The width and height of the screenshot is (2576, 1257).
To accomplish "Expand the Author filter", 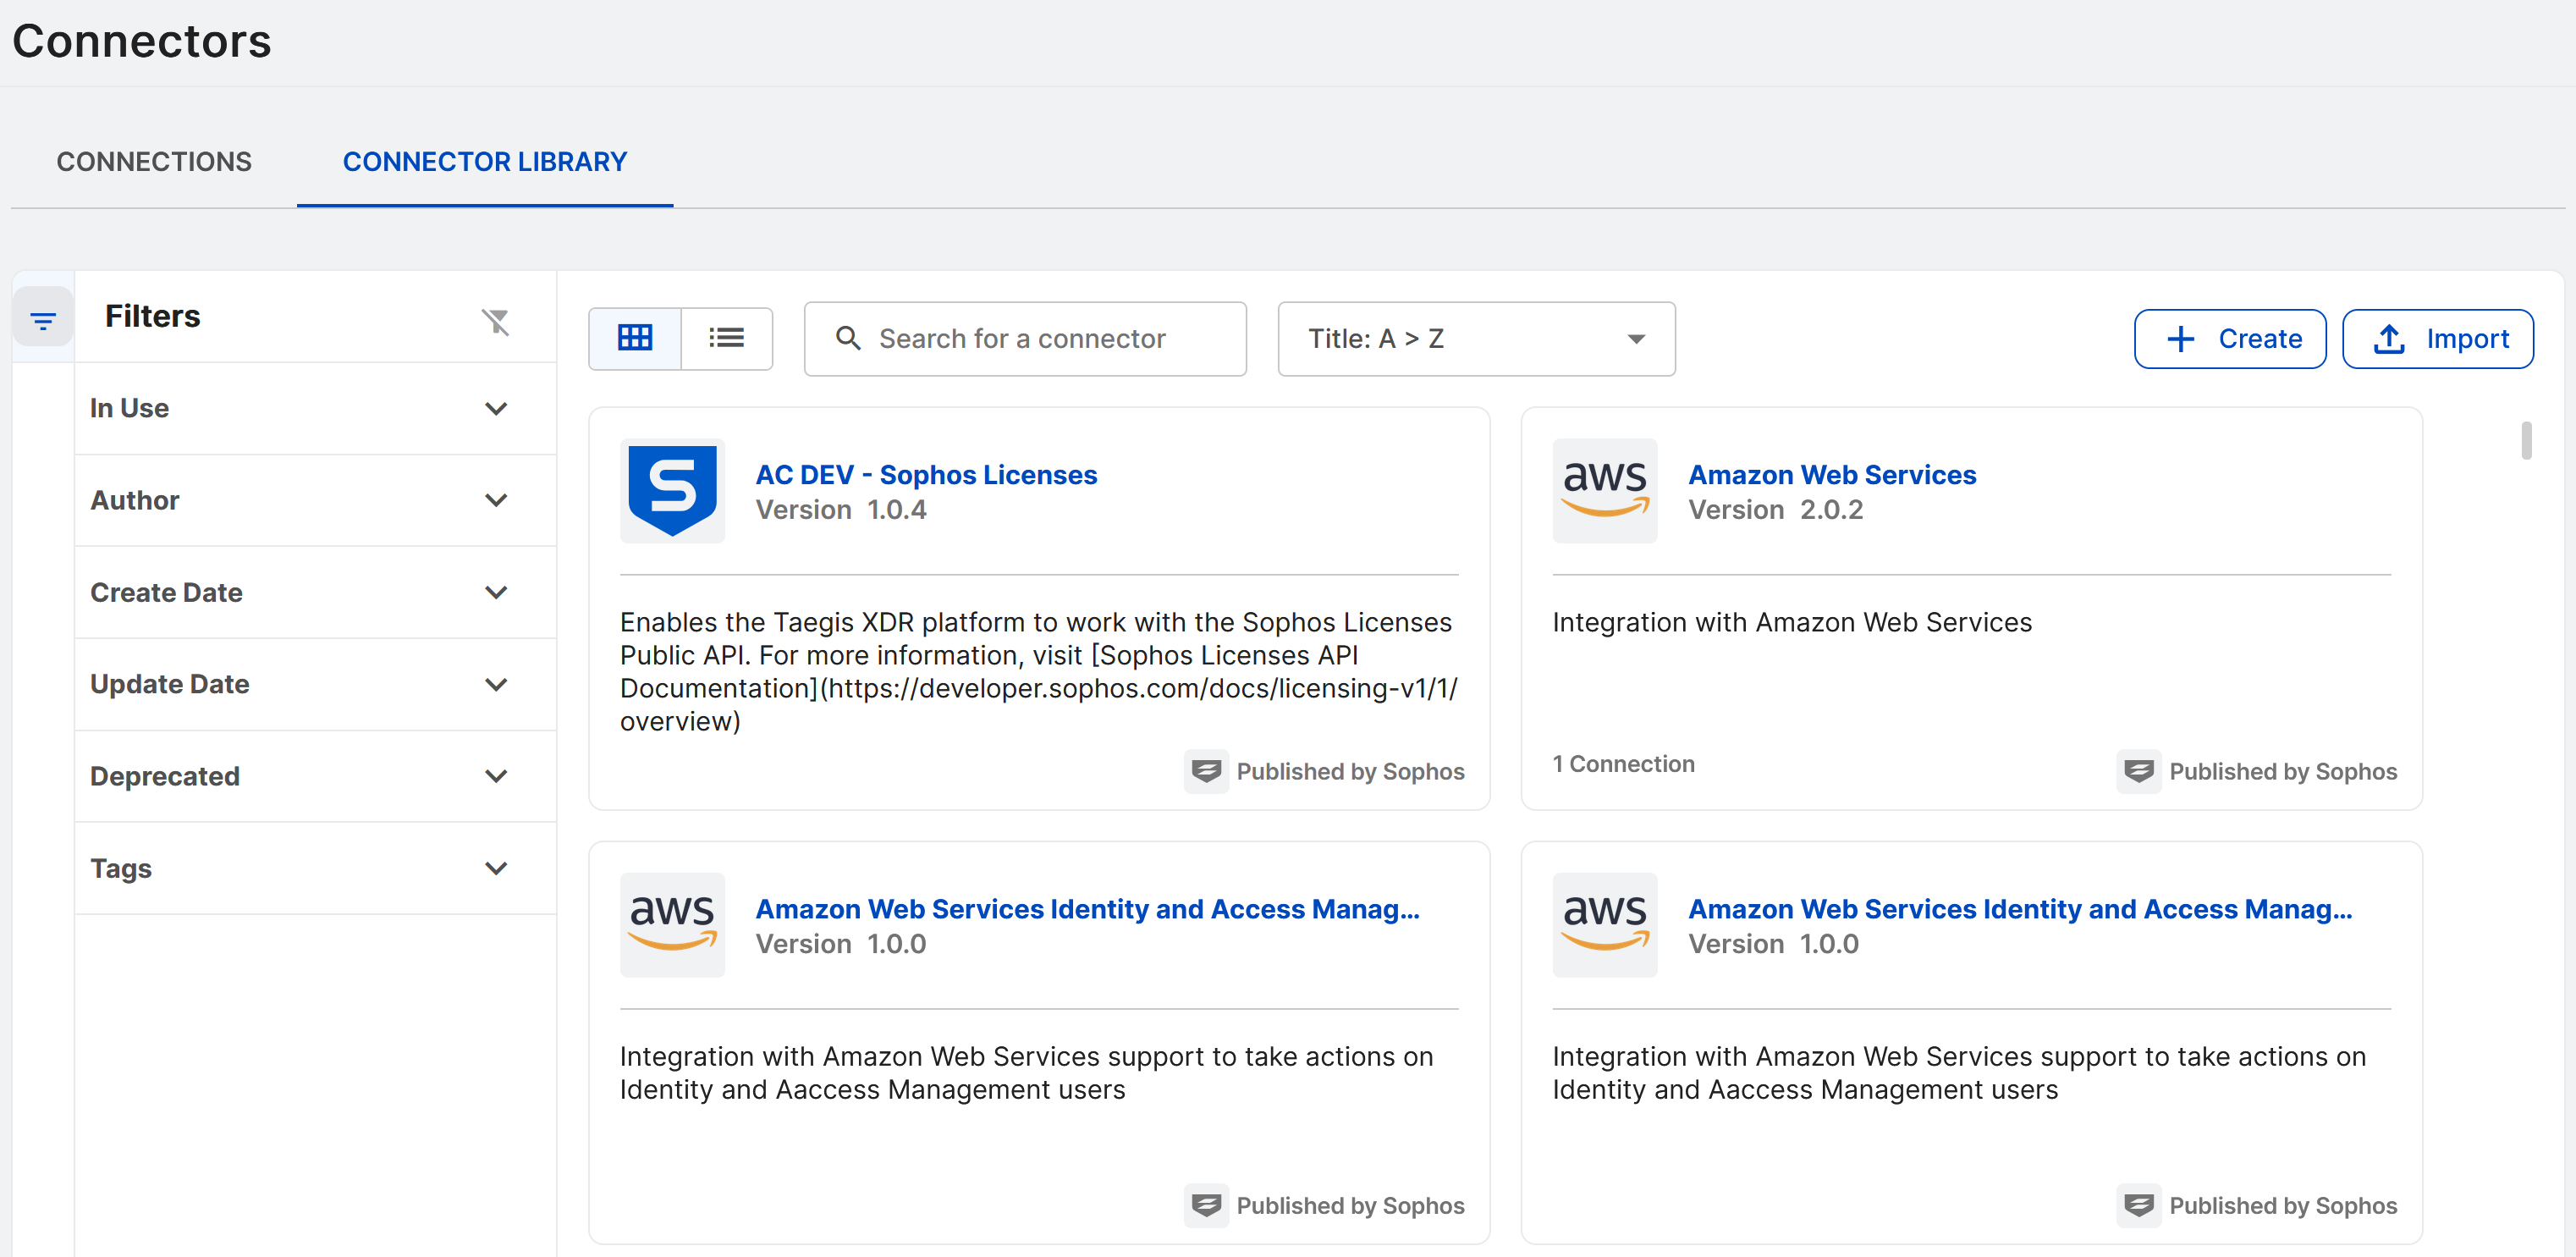I will (315, 500).
